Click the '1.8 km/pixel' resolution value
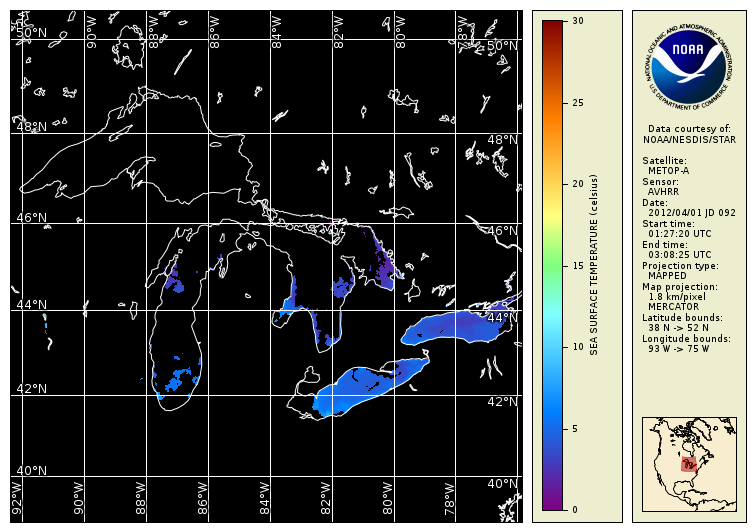This screenshot has height=532, width=756. point(677,297)
